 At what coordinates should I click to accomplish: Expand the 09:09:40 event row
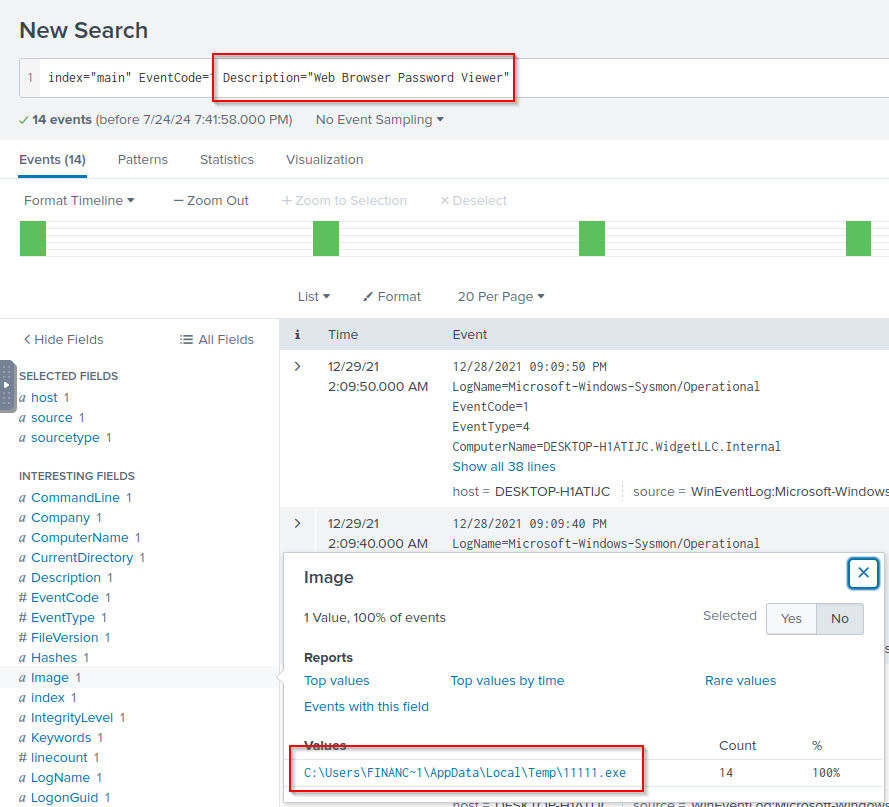pyautogui.click(x=297, y=523)
